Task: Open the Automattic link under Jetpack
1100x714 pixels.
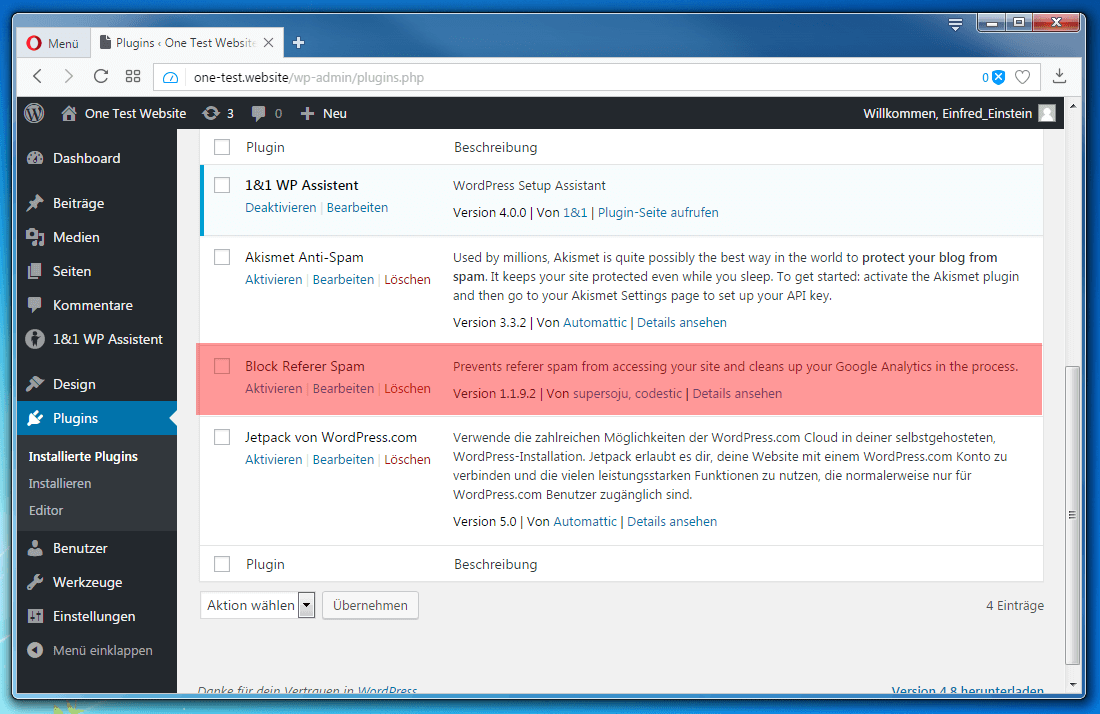Action: tap(585, 522)
